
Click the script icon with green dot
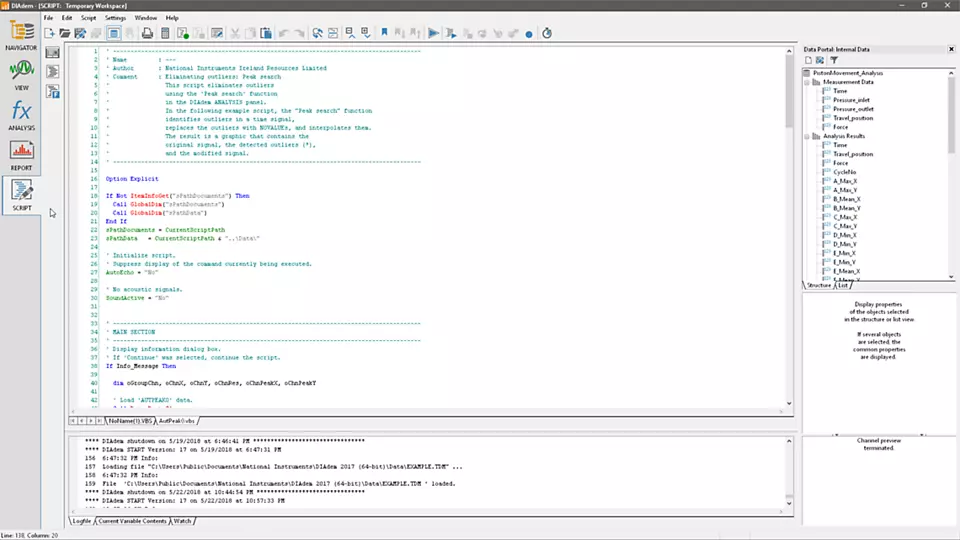click(x=182, y=33)
